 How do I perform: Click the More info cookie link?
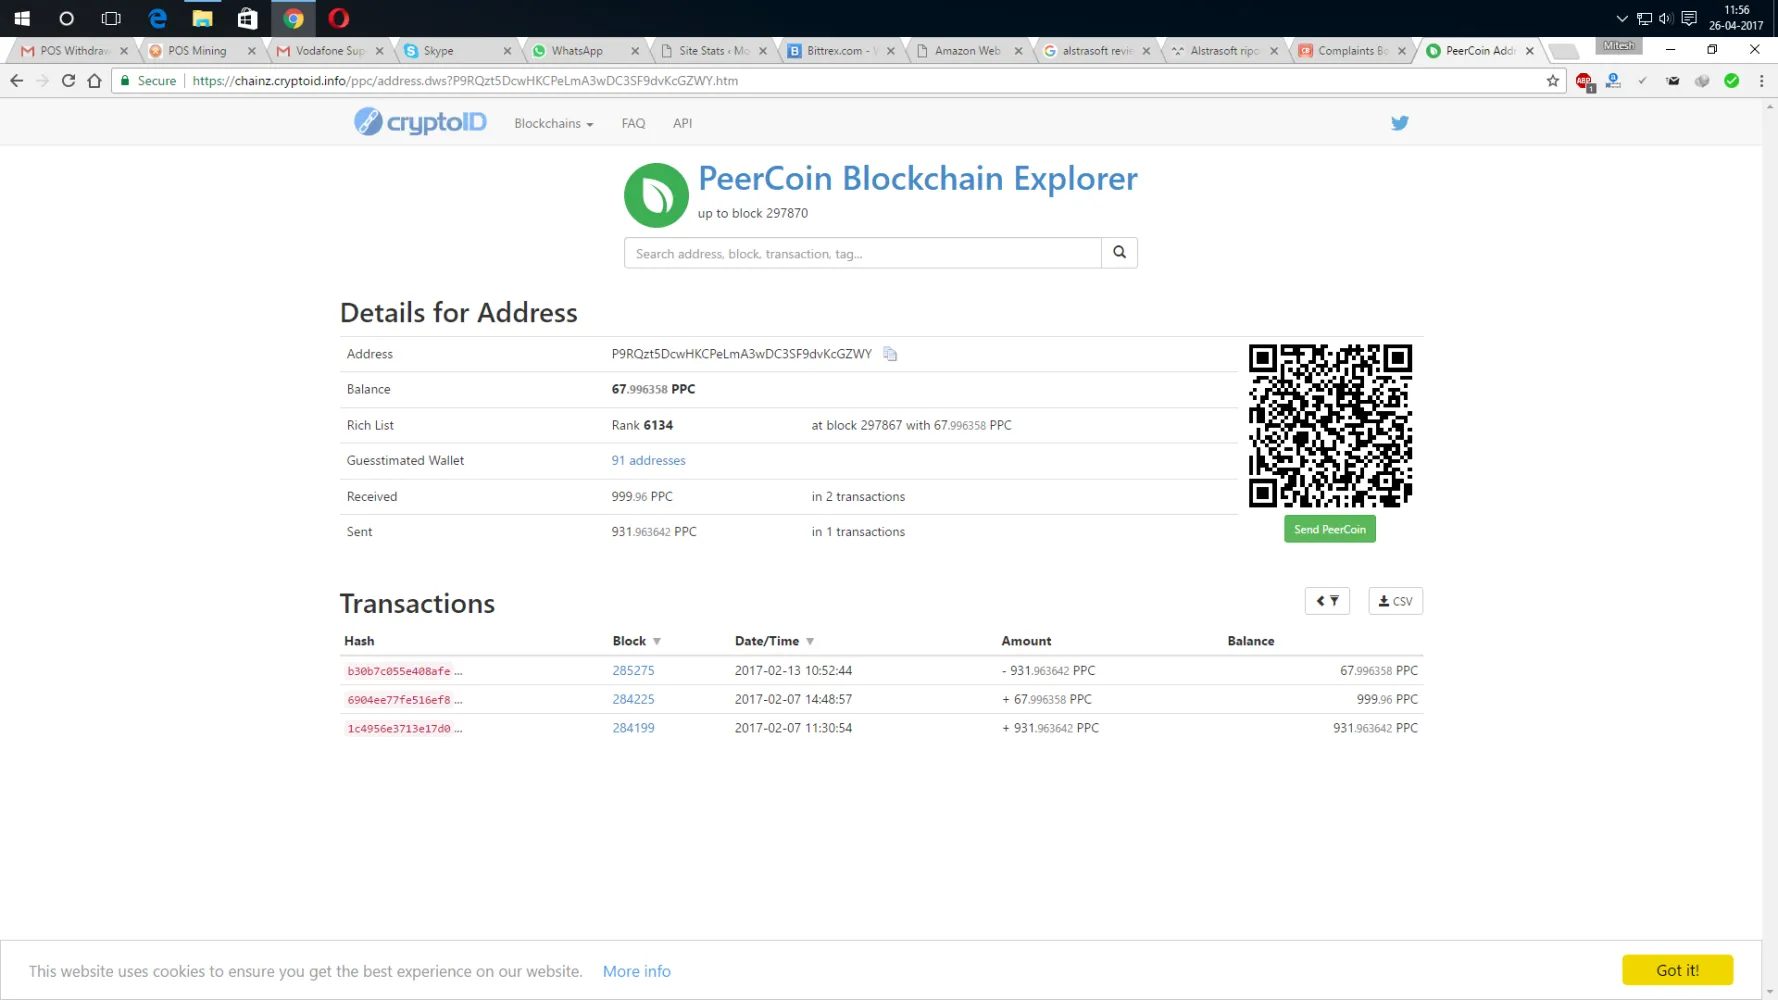tap(636, 971)
